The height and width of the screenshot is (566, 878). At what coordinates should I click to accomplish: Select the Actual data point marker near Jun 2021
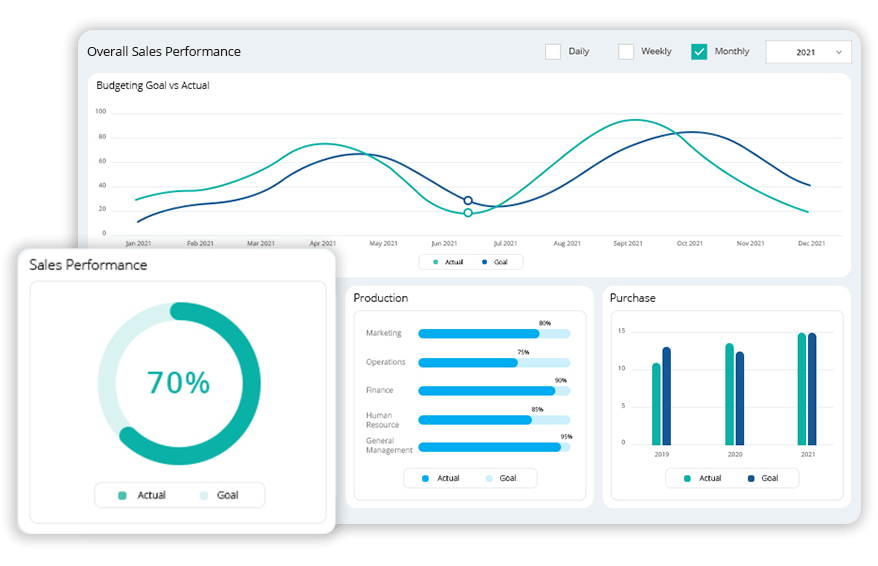coord(468,213)
